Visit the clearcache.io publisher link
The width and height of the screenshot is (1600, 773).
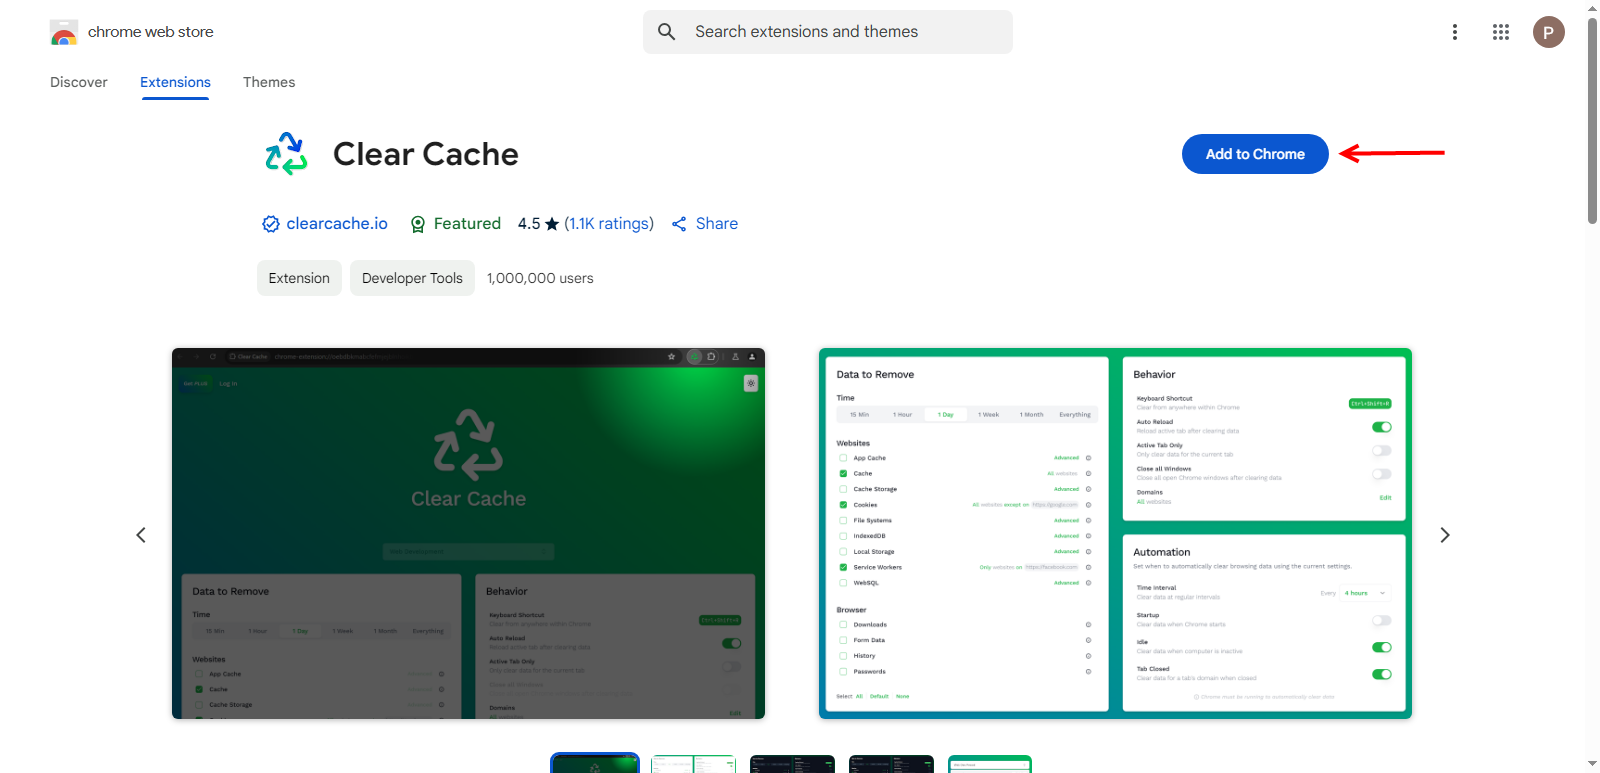(337, 224)
